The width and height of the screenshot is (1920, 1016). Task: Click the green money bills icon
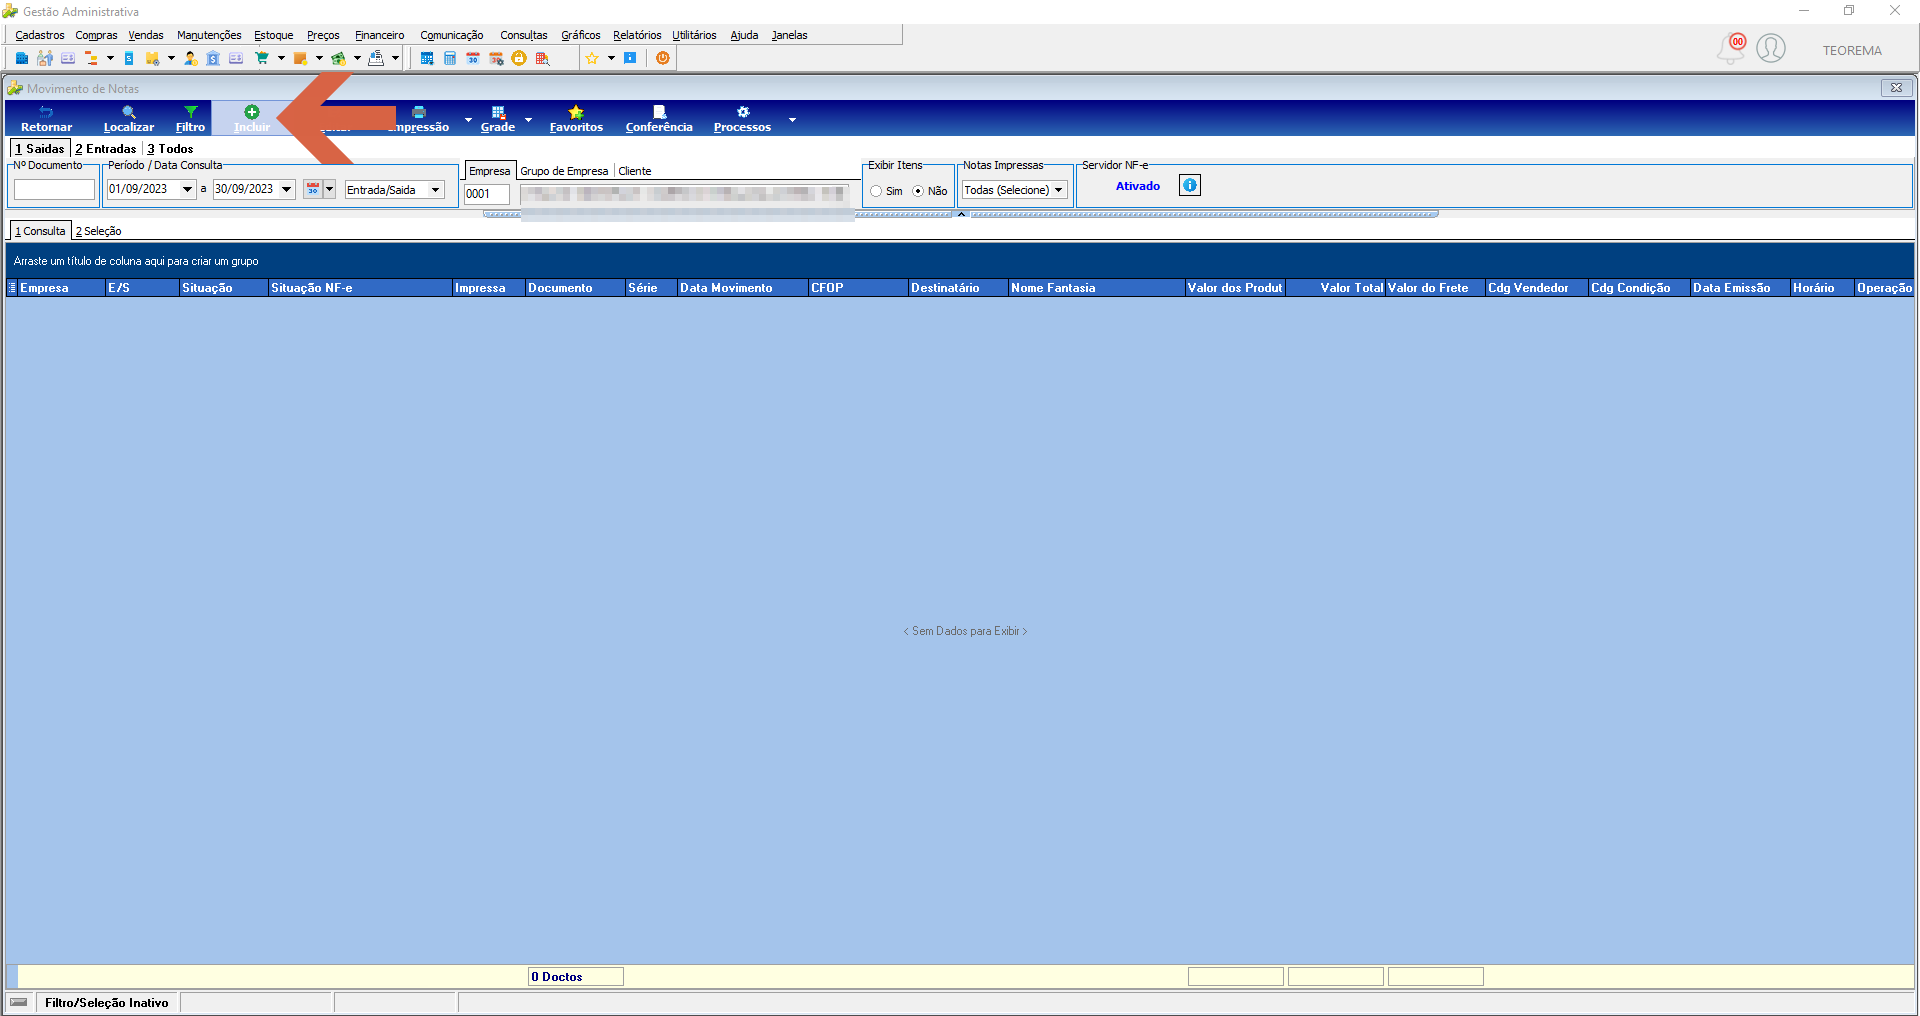click(x=338, y=58)
